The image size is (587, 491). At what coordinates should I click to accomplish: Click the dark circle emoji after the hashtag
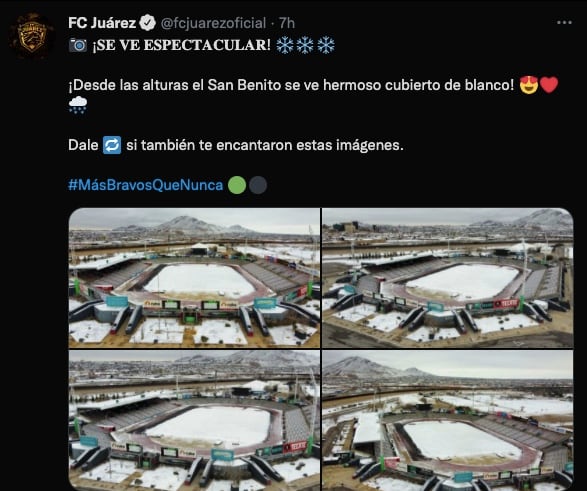[x=258, y=185]
